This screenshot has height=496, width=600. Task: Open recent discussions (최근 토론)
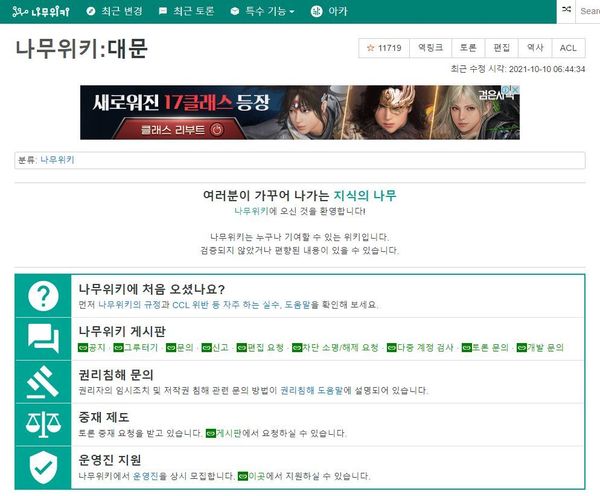pos(186,11)
